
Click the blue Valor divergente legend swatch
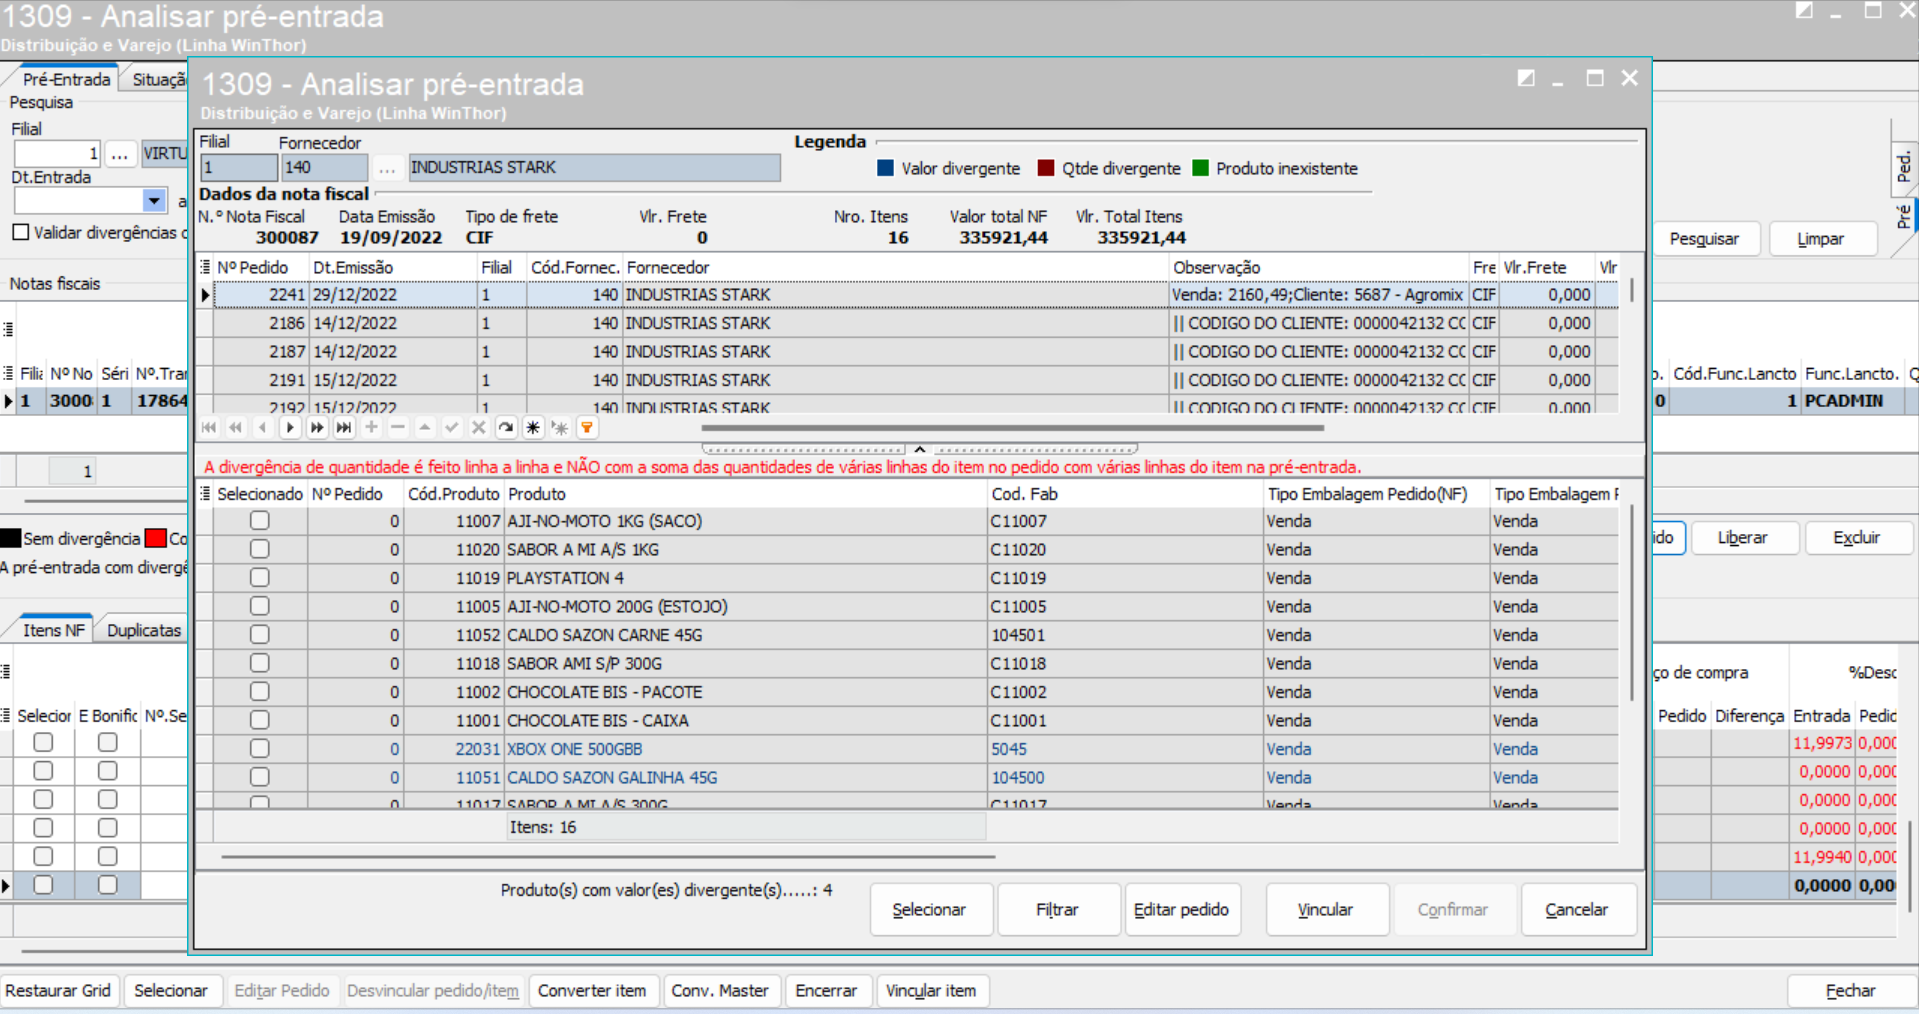[x=885, y=168]
